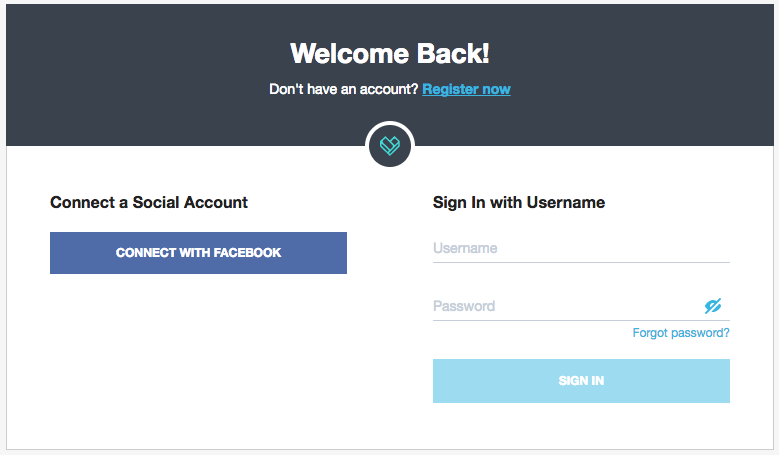This screenshot has height=455, width=779.
Task: Click the Connect a Social Account heading
Action: coord(149,202)
